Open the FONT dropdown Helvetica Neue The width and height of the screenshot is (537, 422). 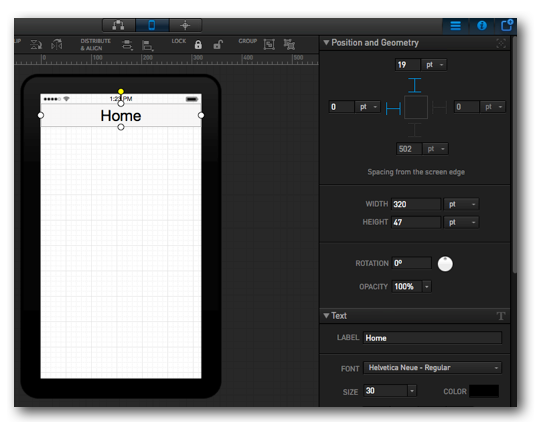(x=432, y=368)
